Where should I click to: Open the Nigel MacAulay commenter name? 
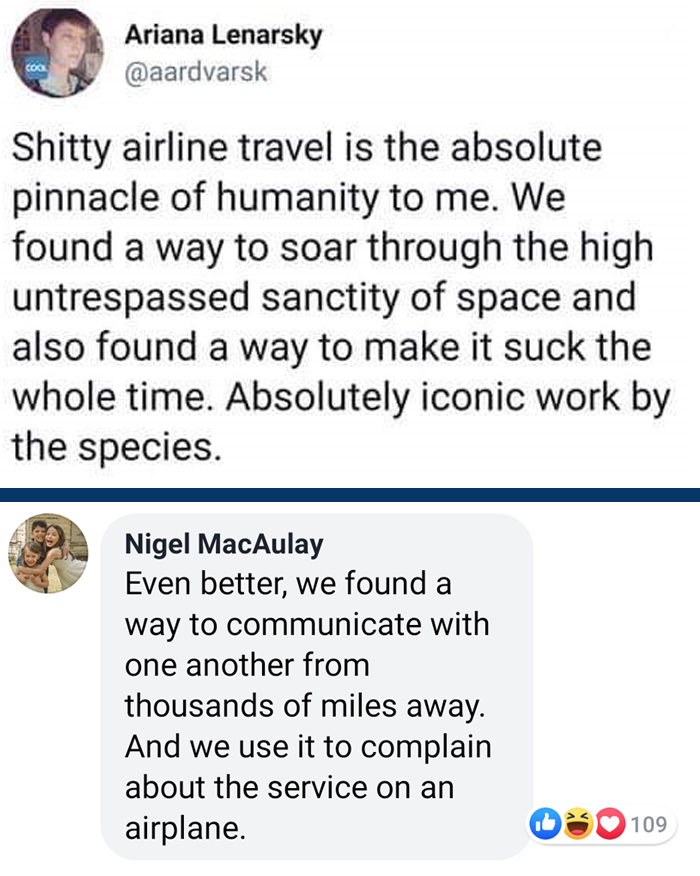(x=225, y=545)
